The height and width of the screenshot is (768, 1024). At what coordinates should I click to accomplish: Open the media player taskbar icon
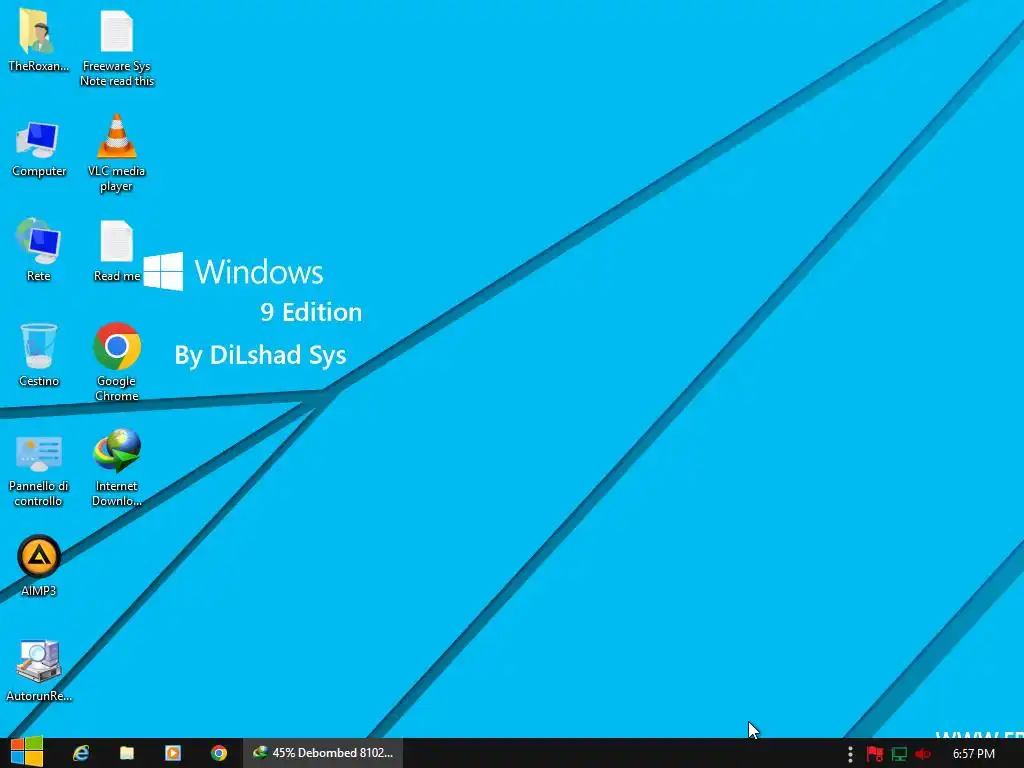click(172, 753)
